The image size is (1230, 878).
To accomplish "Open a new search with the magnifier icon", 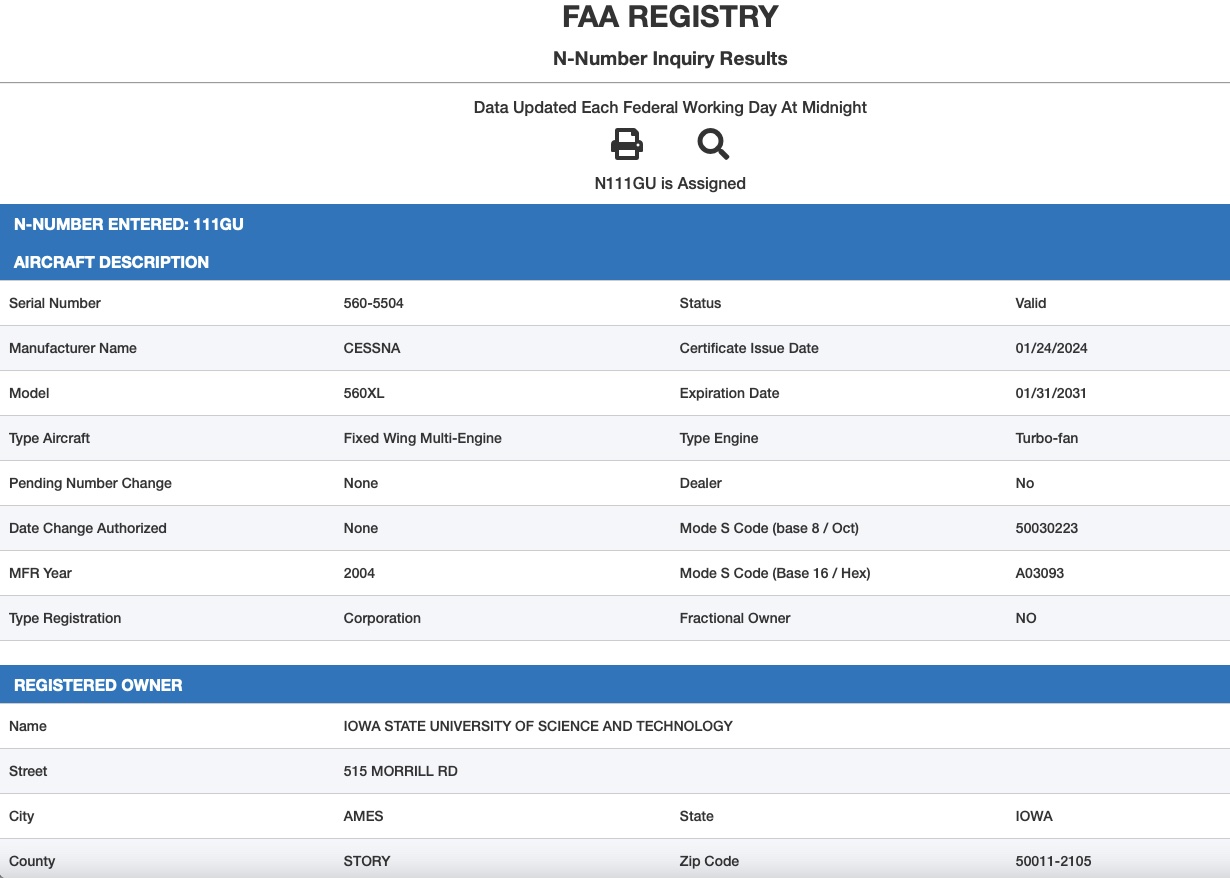I will click(x=713, y=144).
